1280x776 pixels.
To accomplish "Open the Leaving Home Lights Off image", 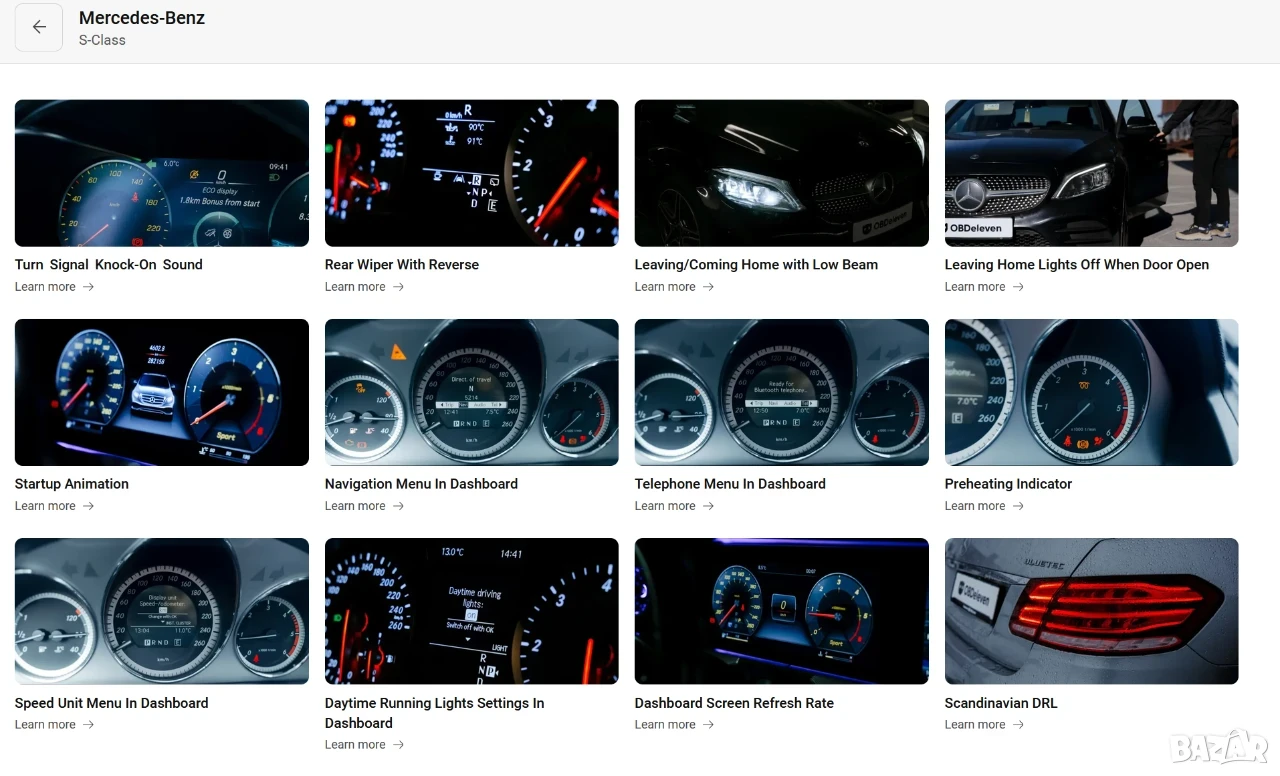I will 1092,173.
